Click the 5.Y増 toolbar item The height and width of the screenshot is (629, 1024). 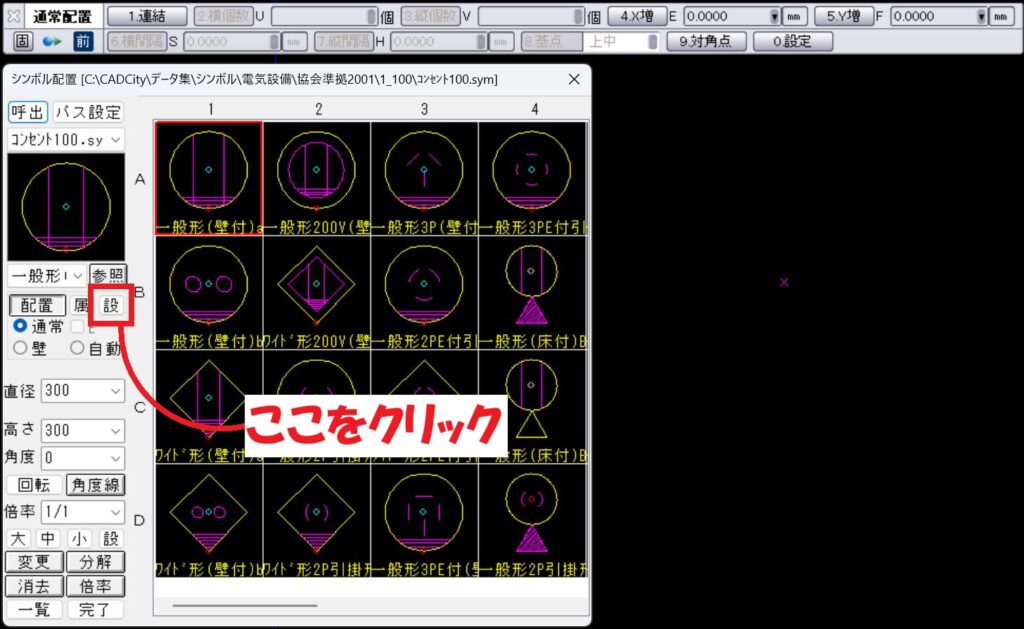(844, 16)
